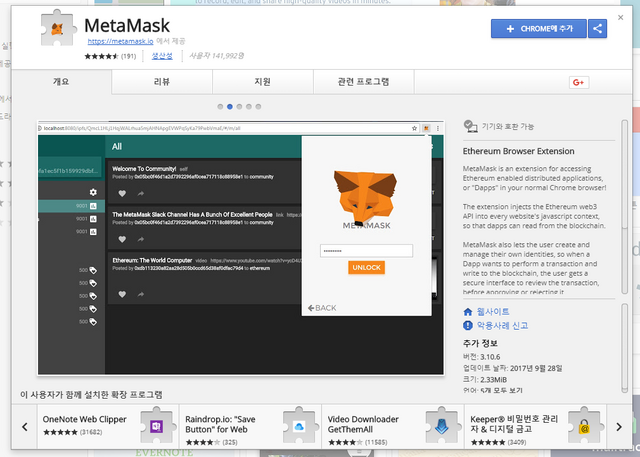This screenshot has height=457, width=640.
Task: Switch to the 지원 tab
Action: tap(263, 80)
